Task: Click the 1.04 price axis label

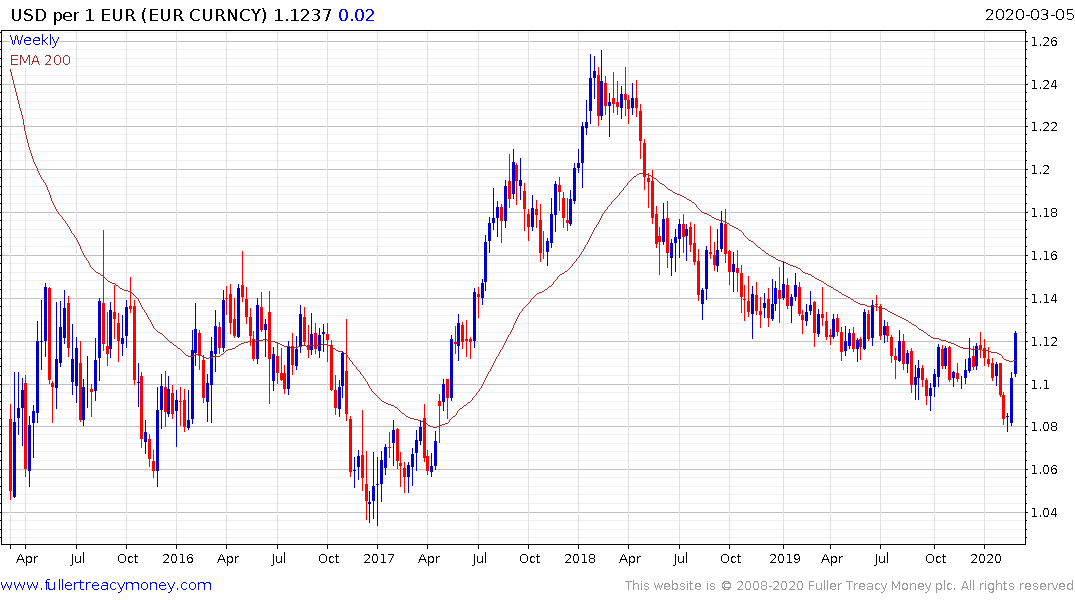Action: pos(1044,513)
